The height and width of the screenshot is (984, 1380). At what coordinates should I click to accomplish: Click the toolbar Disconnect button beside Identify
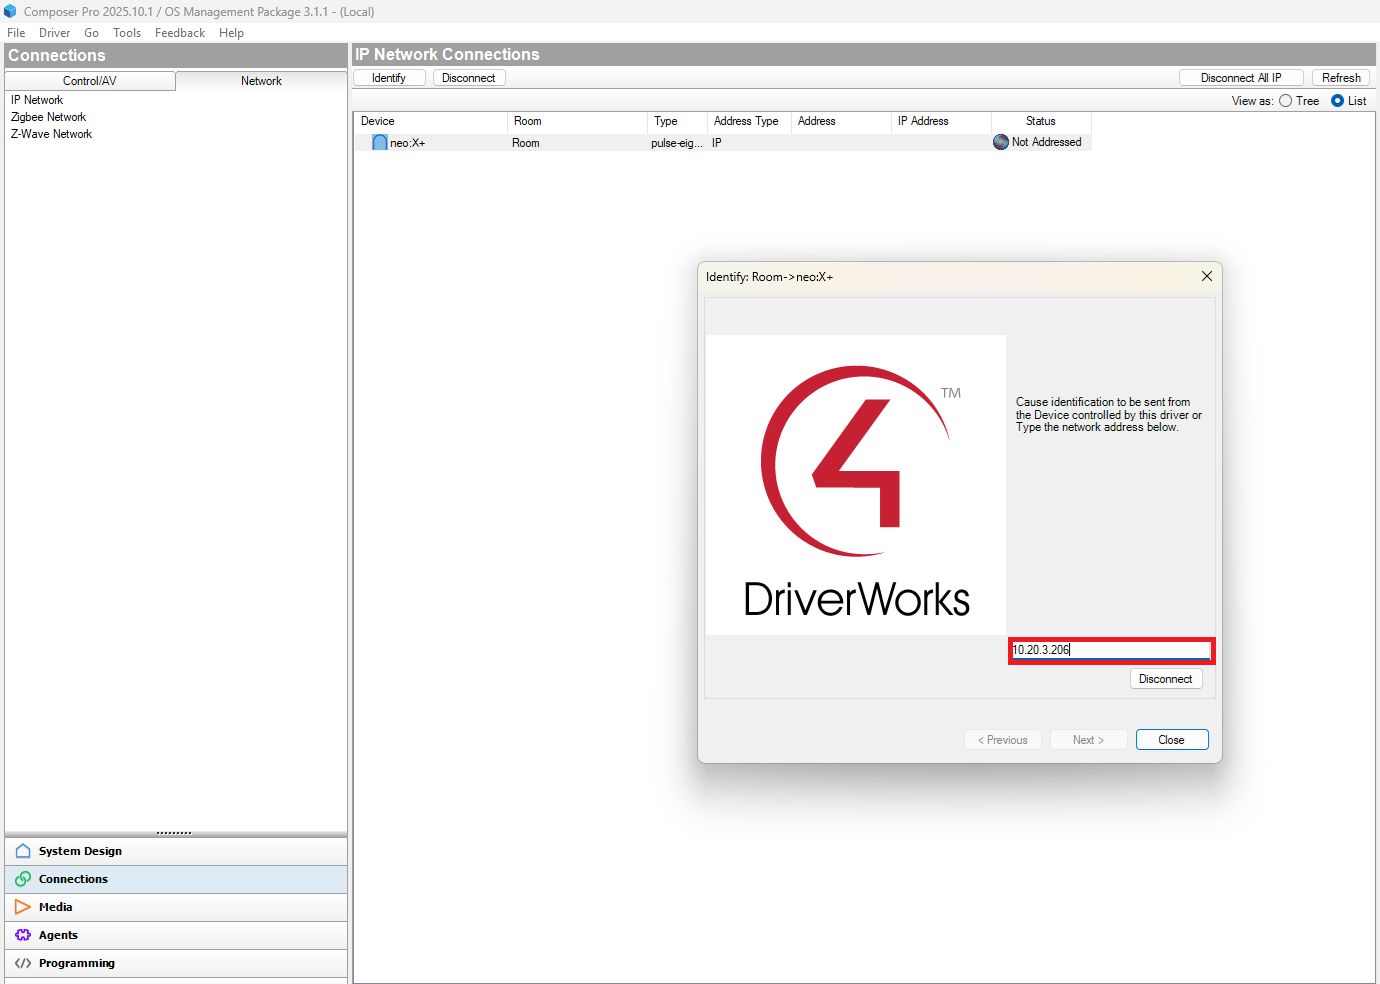point(469,78)
